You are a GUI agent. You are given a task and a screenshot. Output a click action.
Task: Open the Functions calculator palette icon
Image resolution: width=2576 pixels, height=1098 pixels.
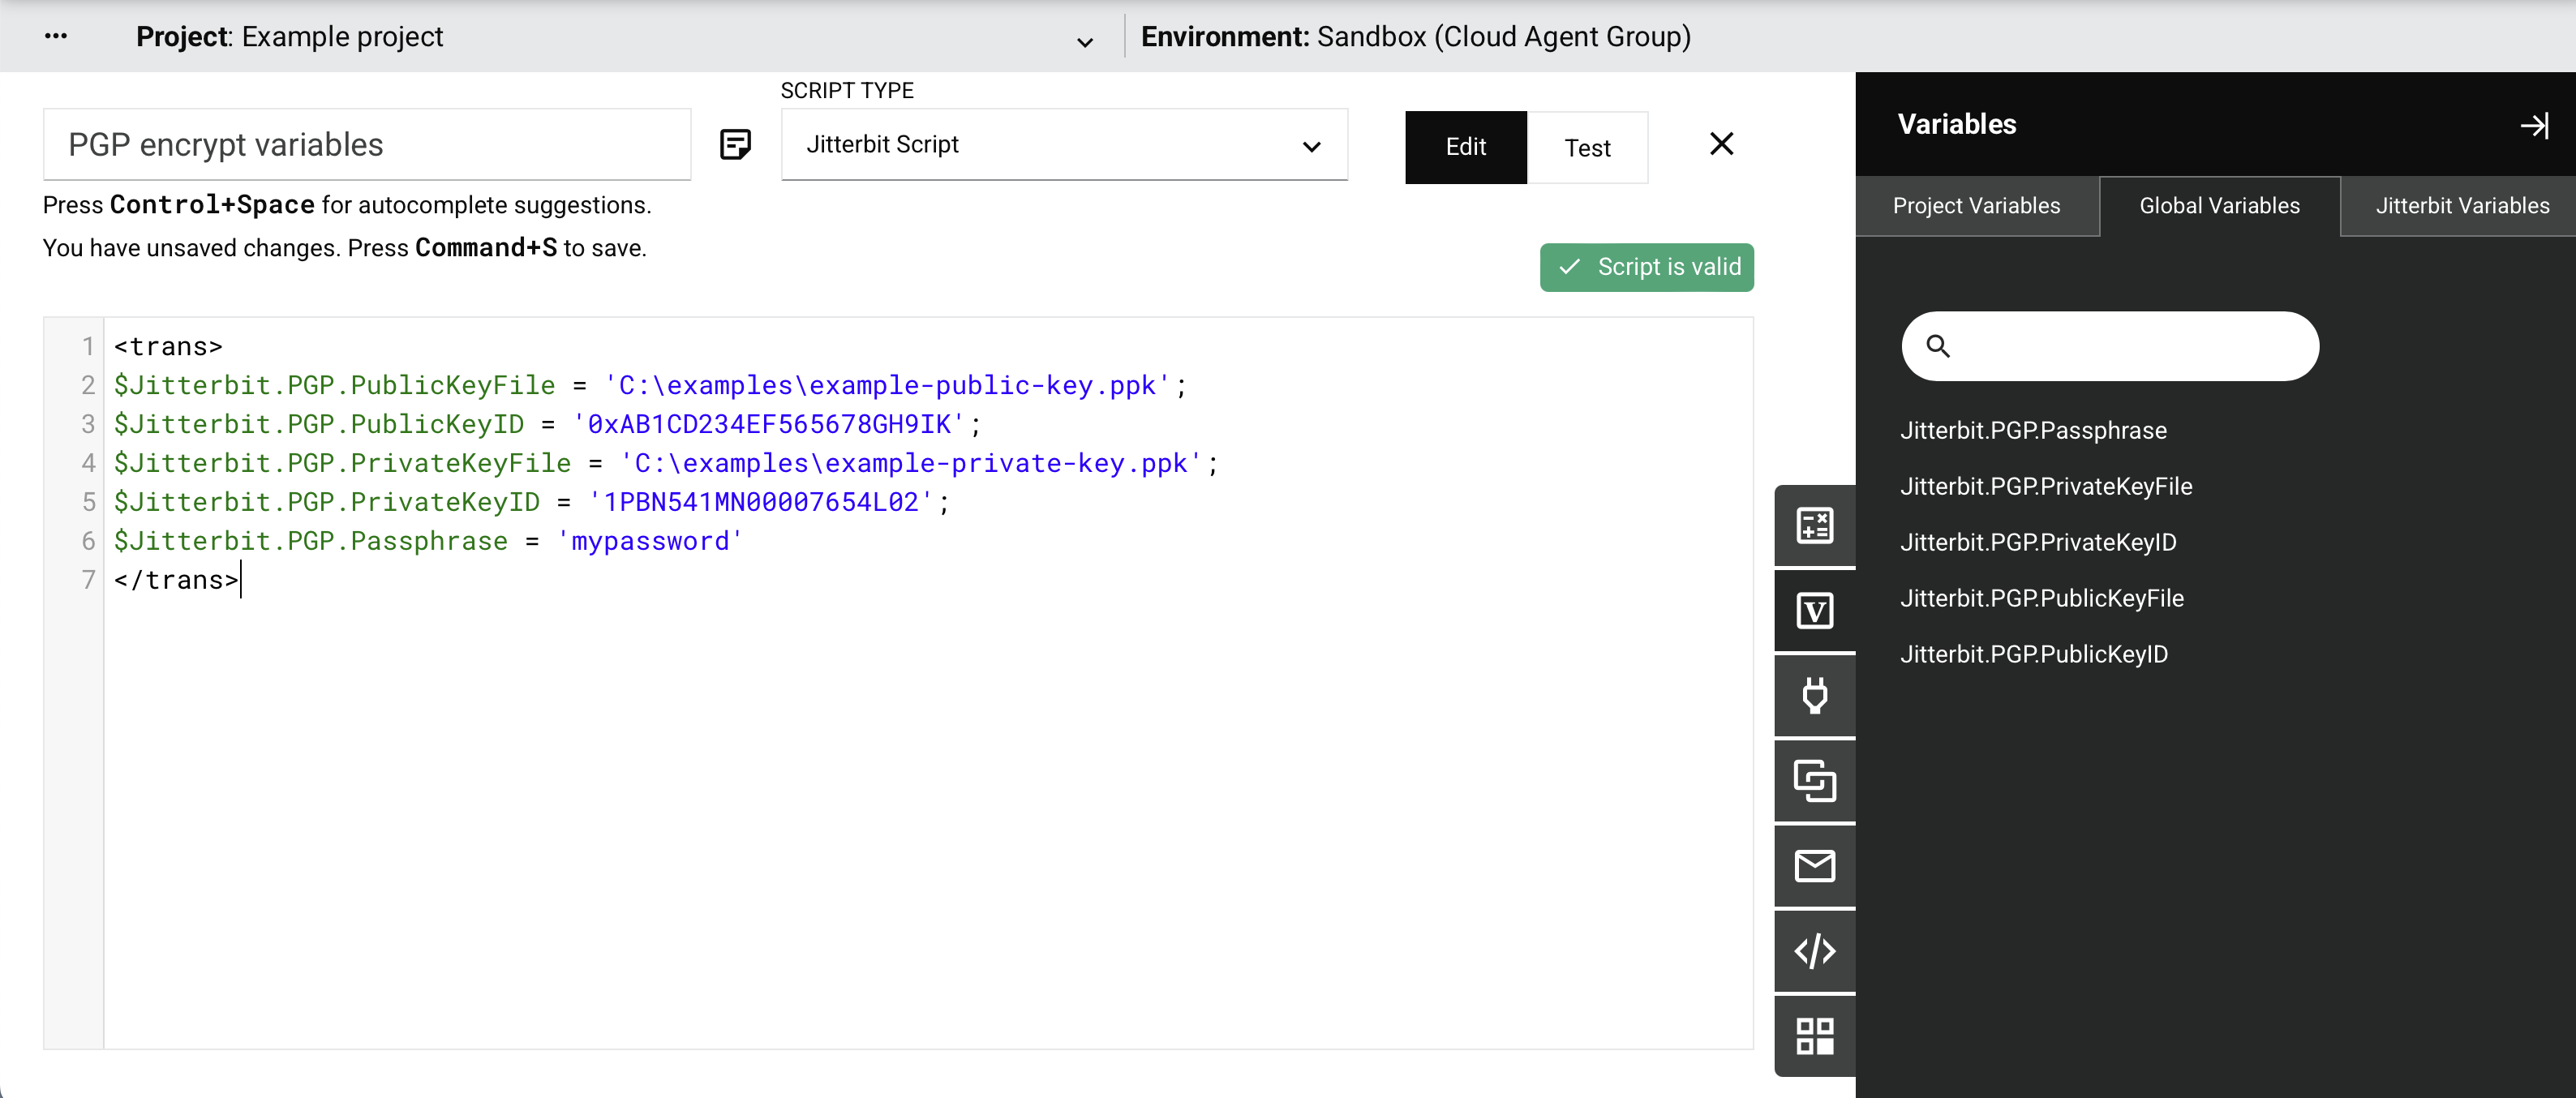(1814, 526)
